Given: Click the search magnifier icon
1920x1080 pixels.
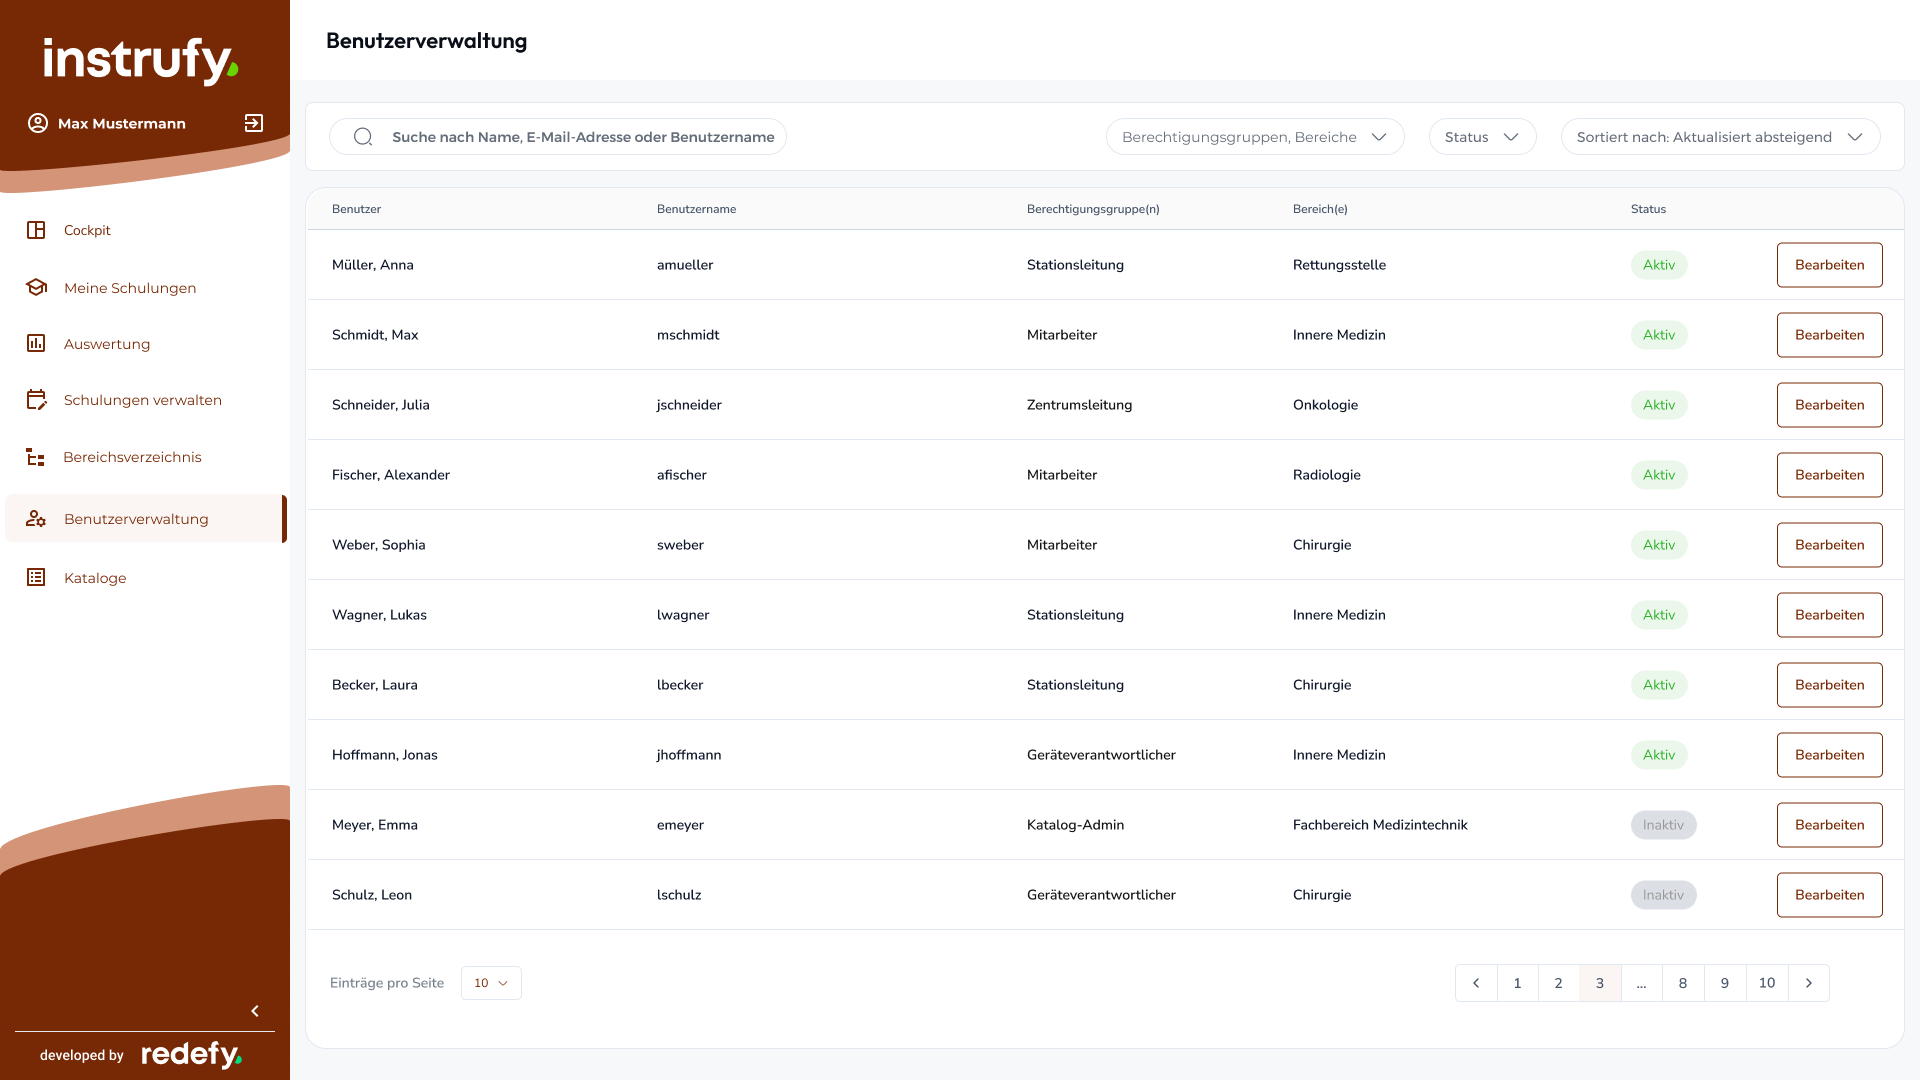Looking at the screenshot, I should [363, 137].
